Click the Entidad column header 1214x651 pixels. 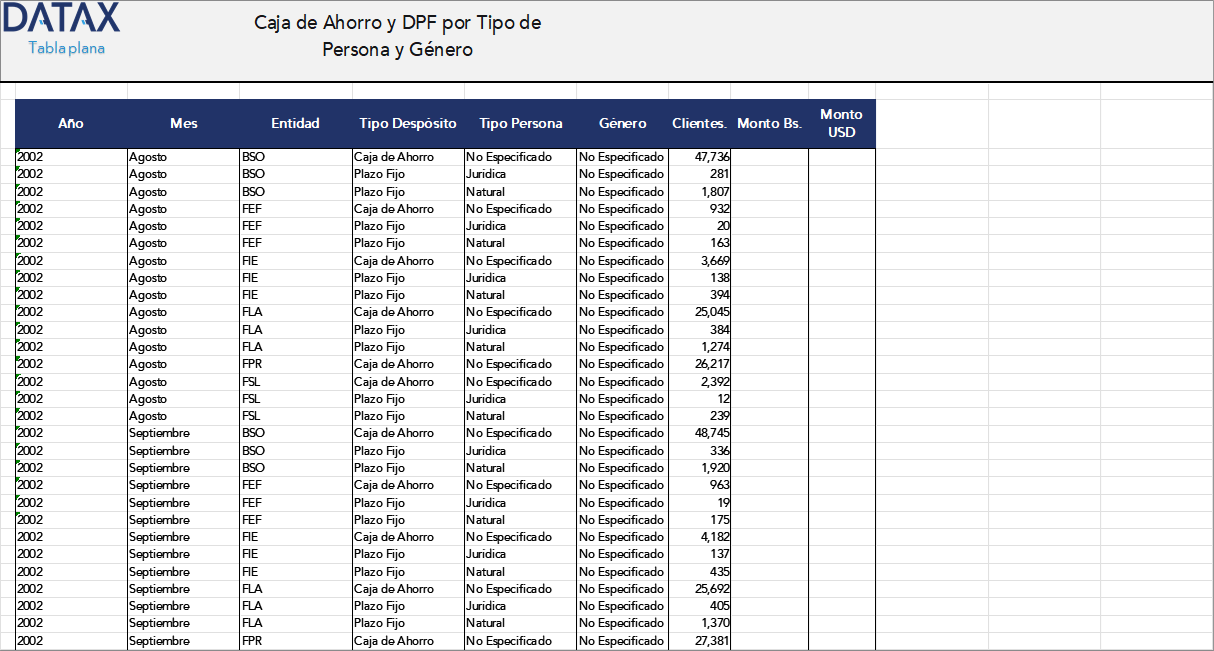(x=295, y=124)
